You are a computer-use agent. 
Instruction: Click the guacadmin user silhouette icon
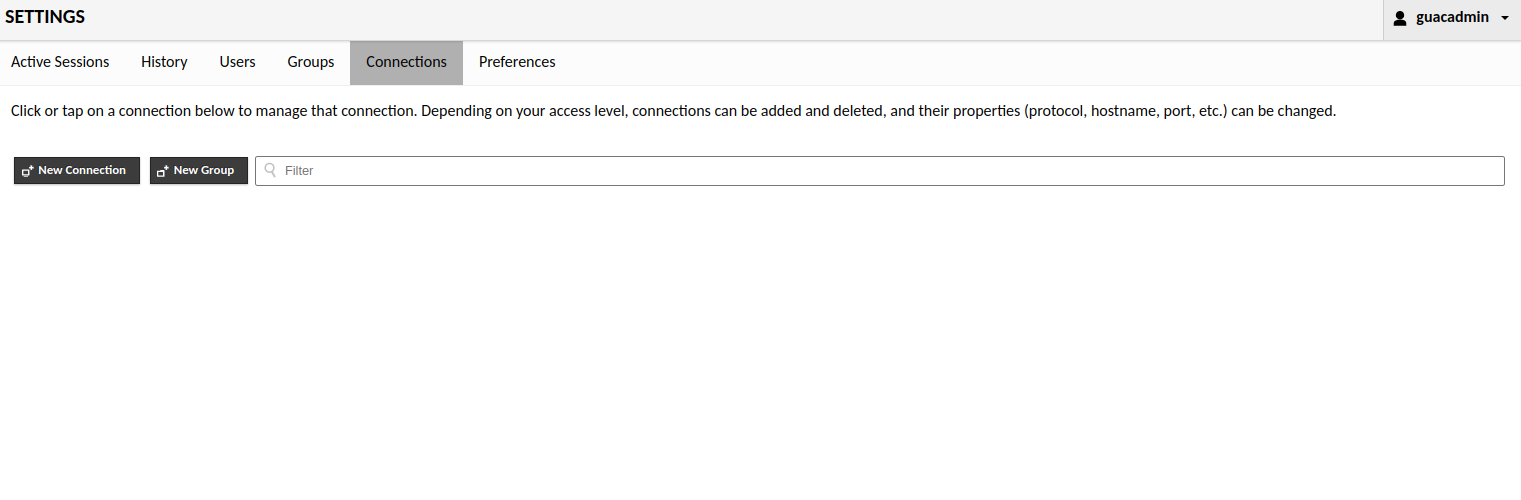click(x=1400, y=18)
